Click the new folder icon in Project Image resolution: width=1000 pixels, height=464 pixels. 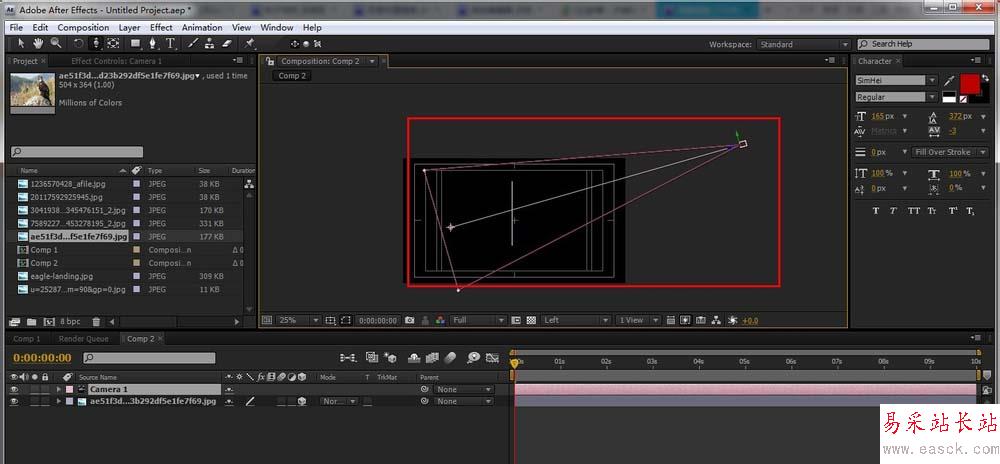click(31, 322)
